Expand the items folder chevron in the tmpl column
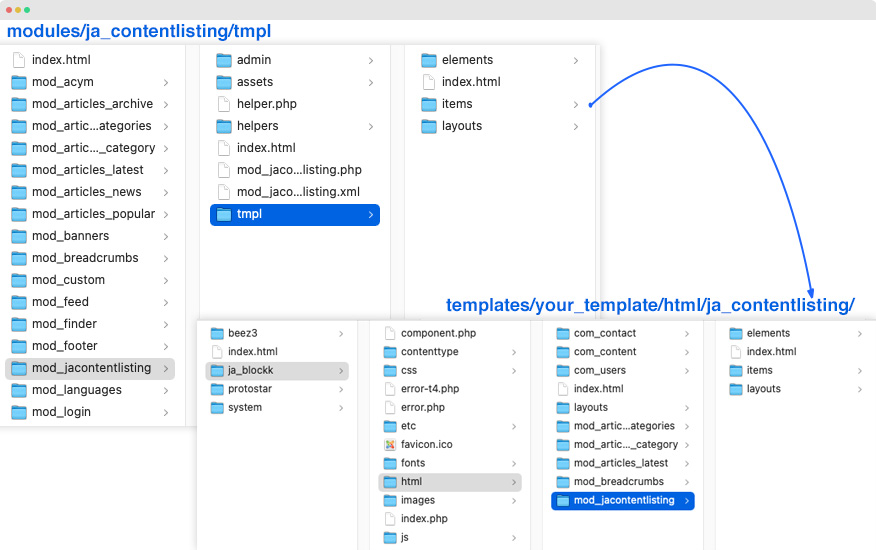This screenshot has width=876, height=550. tap(575, 105)
